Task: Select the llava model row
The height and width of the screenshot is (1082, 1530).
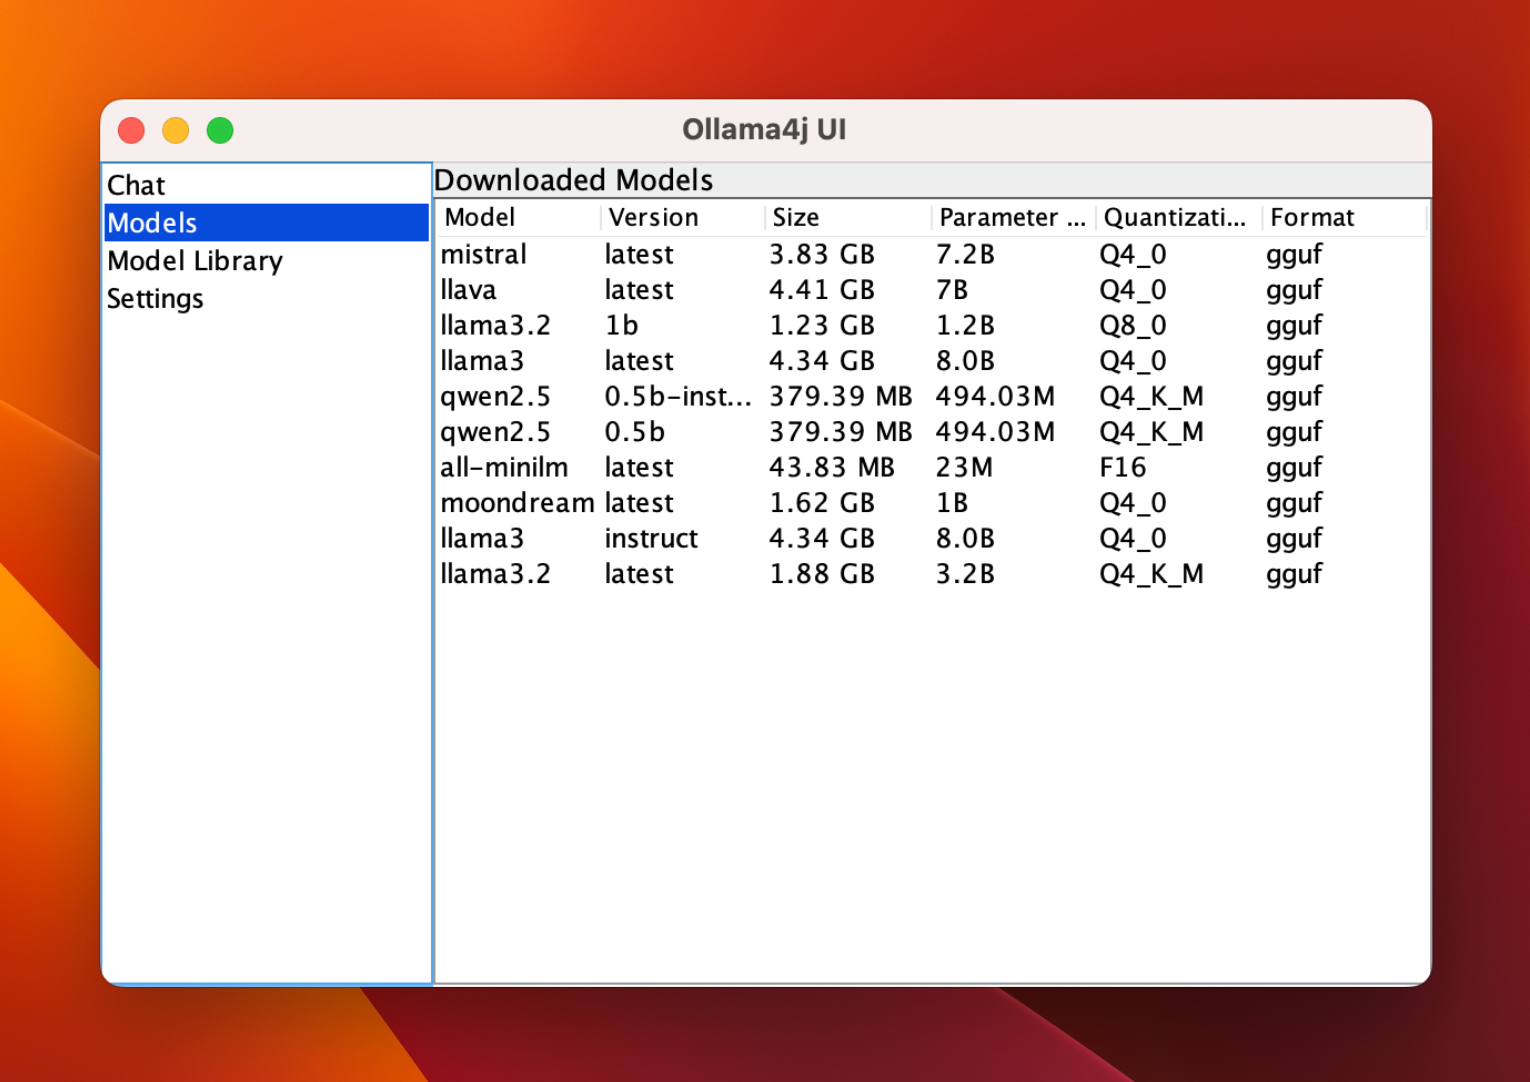Action: coord(468,290)
